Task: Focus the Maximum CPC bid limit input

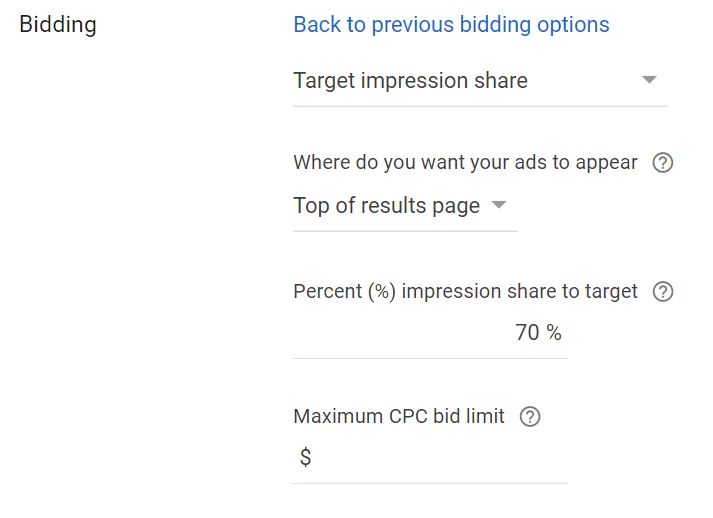Action: (440, 458)
